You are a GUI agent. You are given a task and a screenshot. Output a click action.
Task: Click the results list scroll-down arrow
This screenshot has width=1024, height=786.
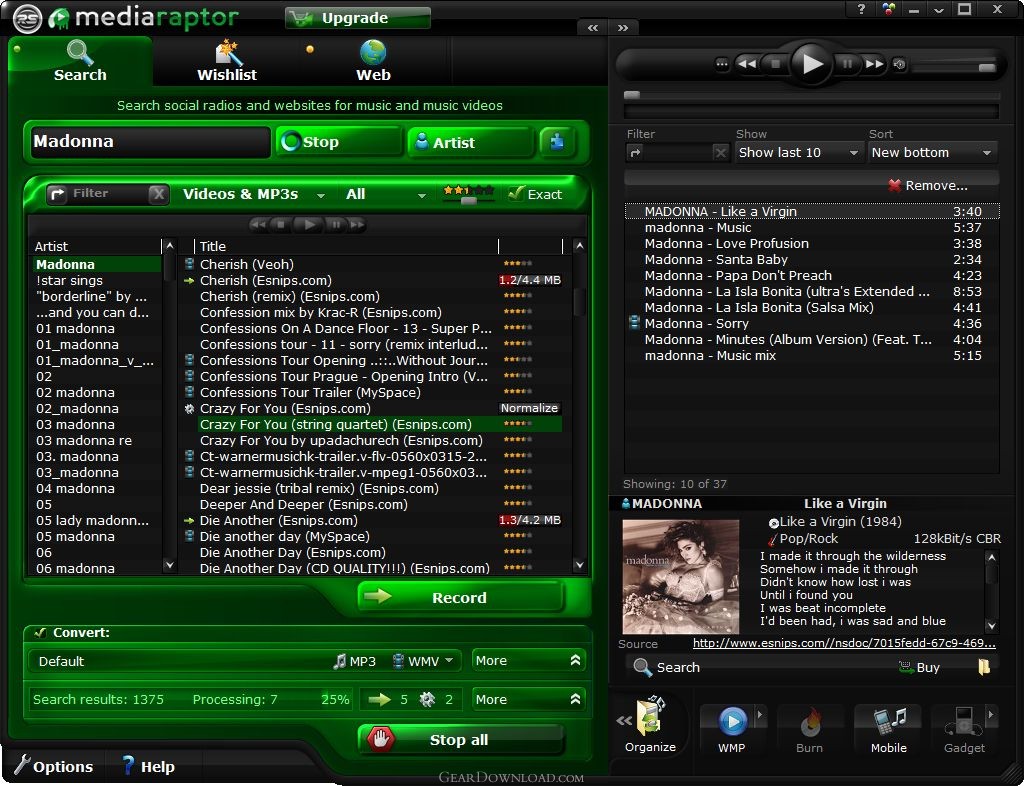point(579,565)
